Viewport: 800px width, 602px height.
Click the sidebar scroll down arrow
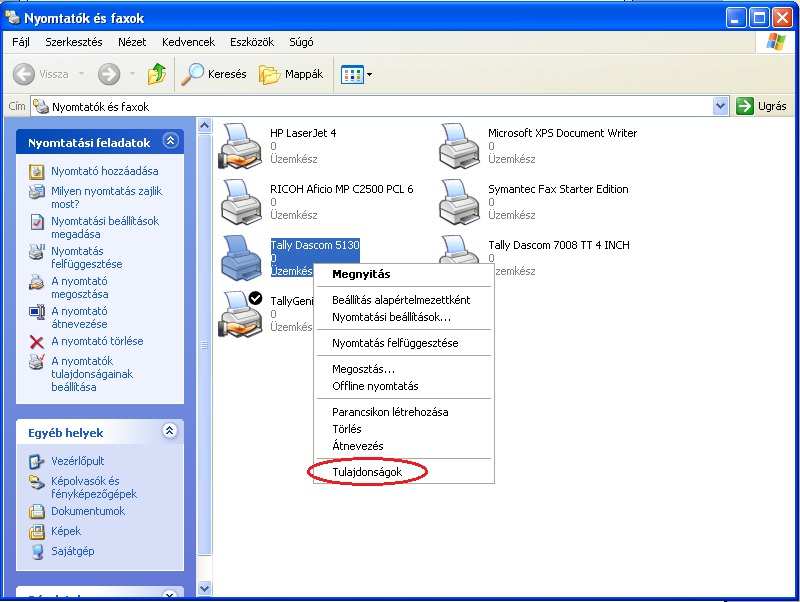click(205, 589)
